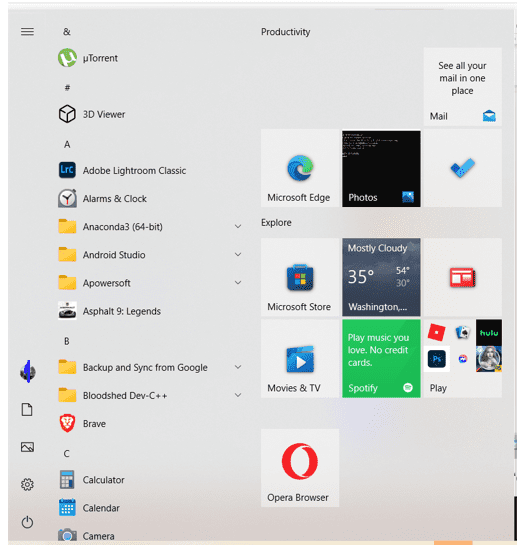
Task: Open the Weather tile for Washington
Action: (381, 277)
